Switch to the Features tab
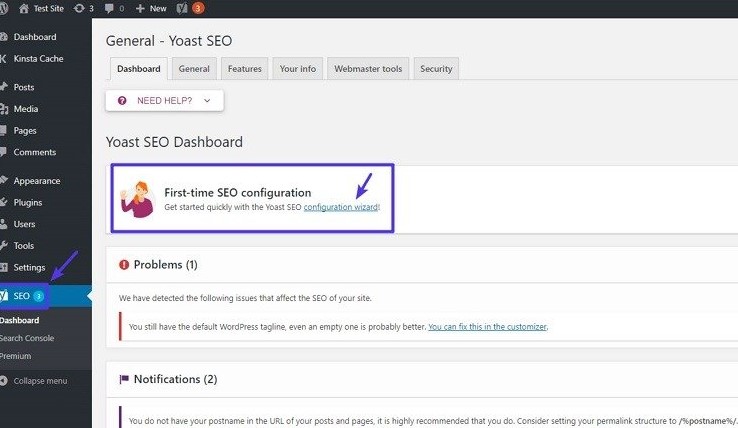This screenshot has height=428, width=738. (245, 69)
